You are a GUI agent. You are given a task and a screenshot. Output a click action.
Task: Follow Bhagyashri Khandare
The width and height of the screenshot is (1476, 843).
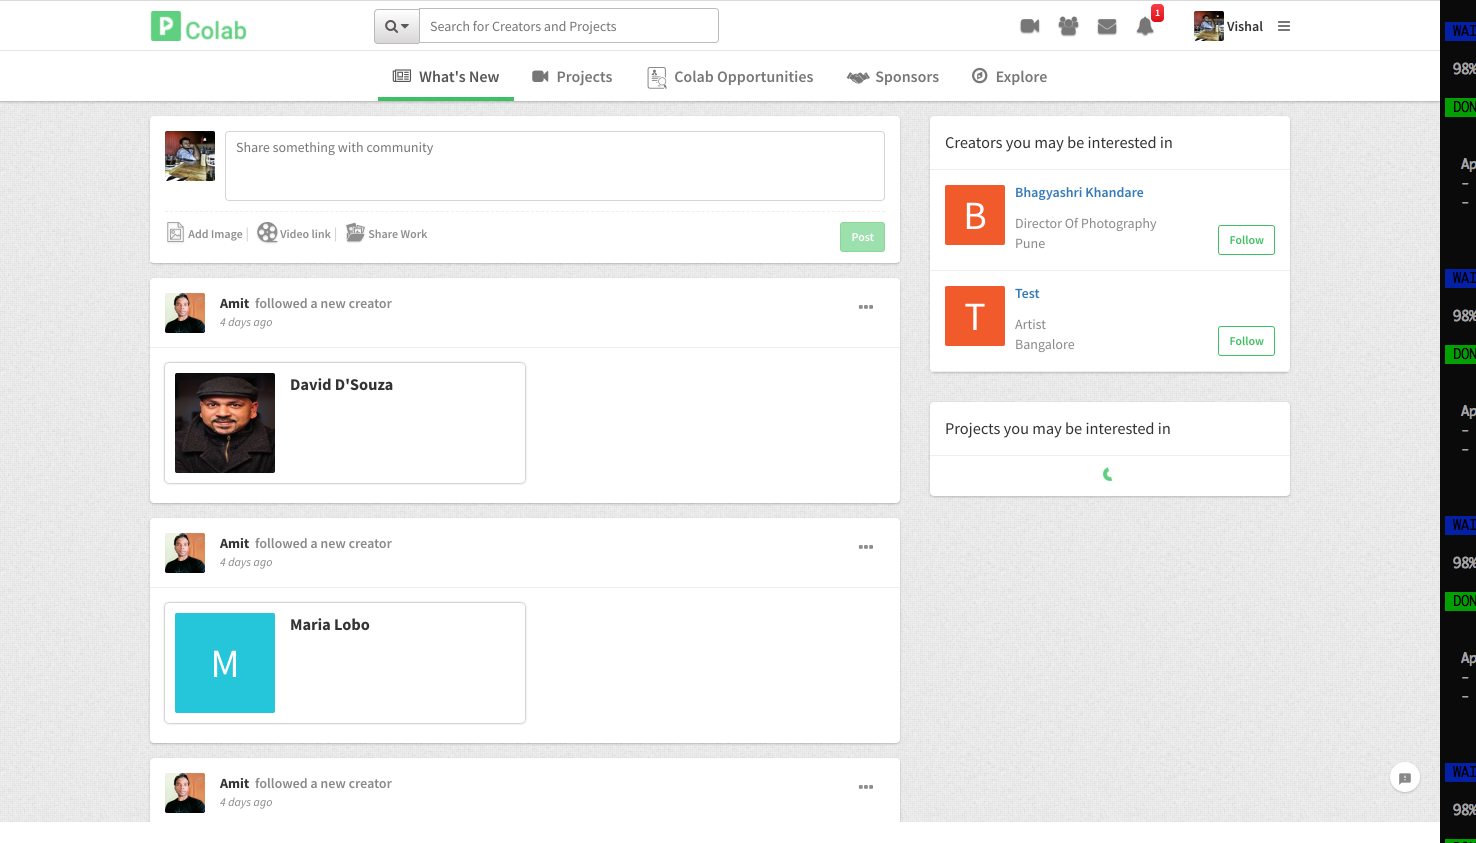click(1246, 240)
